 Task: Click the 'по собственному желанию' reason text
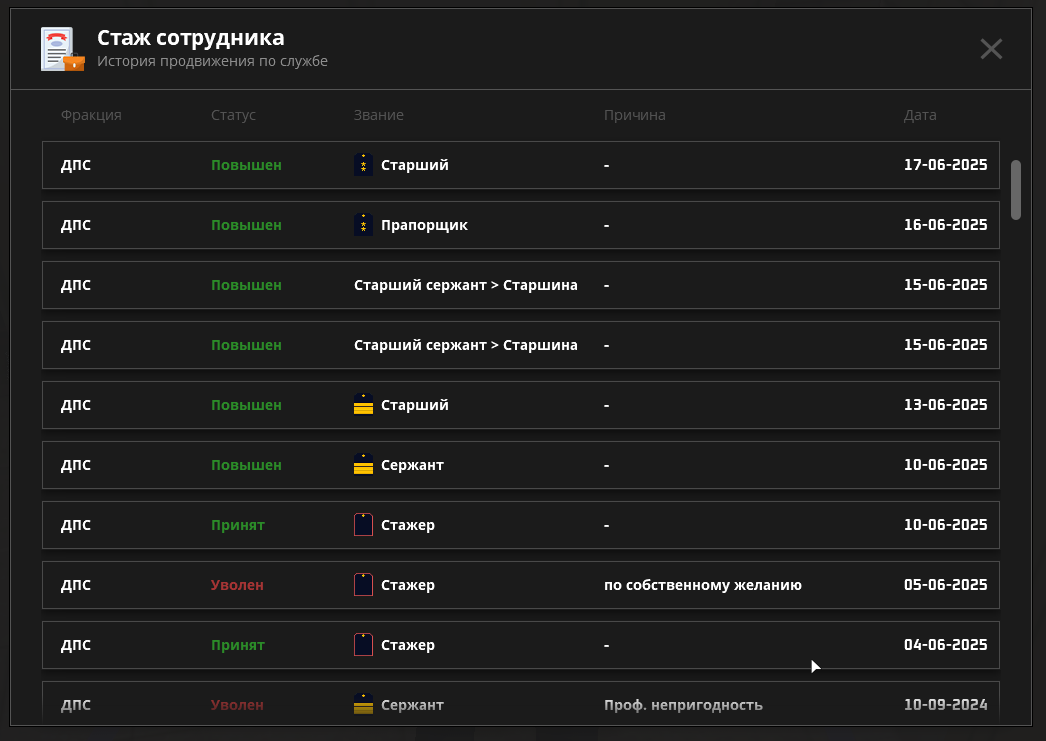[x=702, y=585]
